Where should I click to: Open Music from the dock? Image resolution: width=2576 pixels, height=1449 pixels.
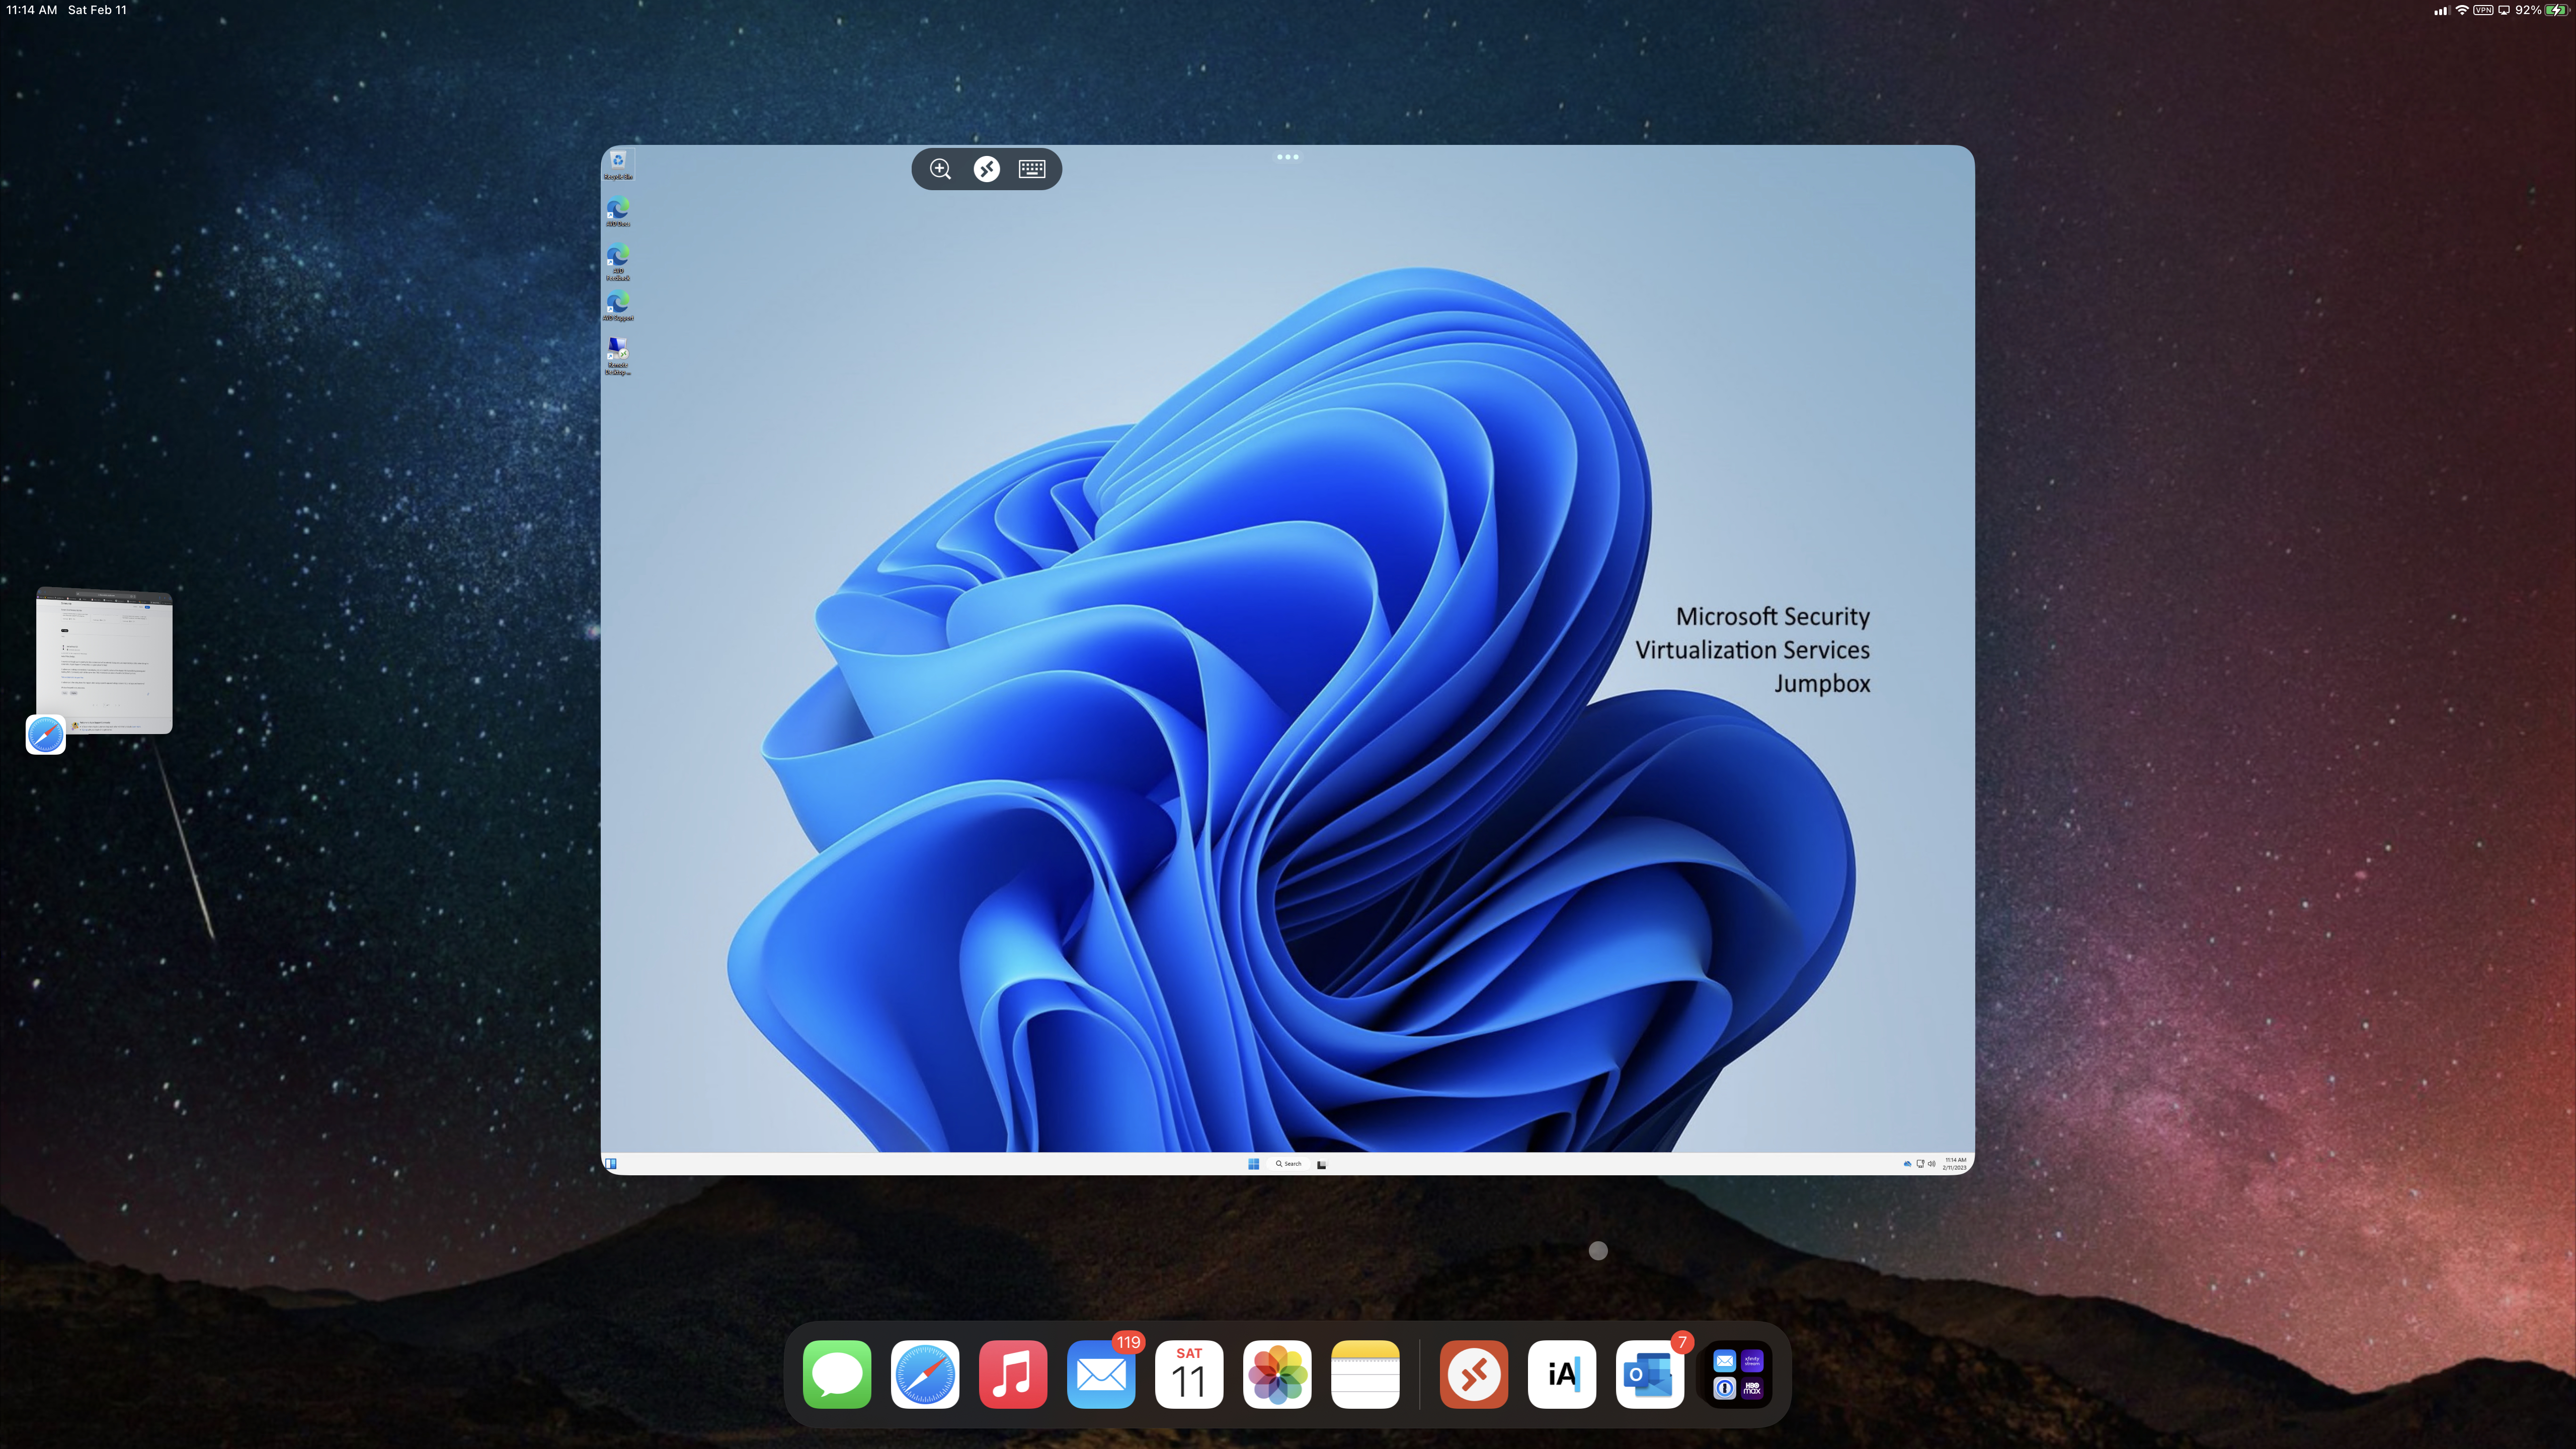1013,1374
